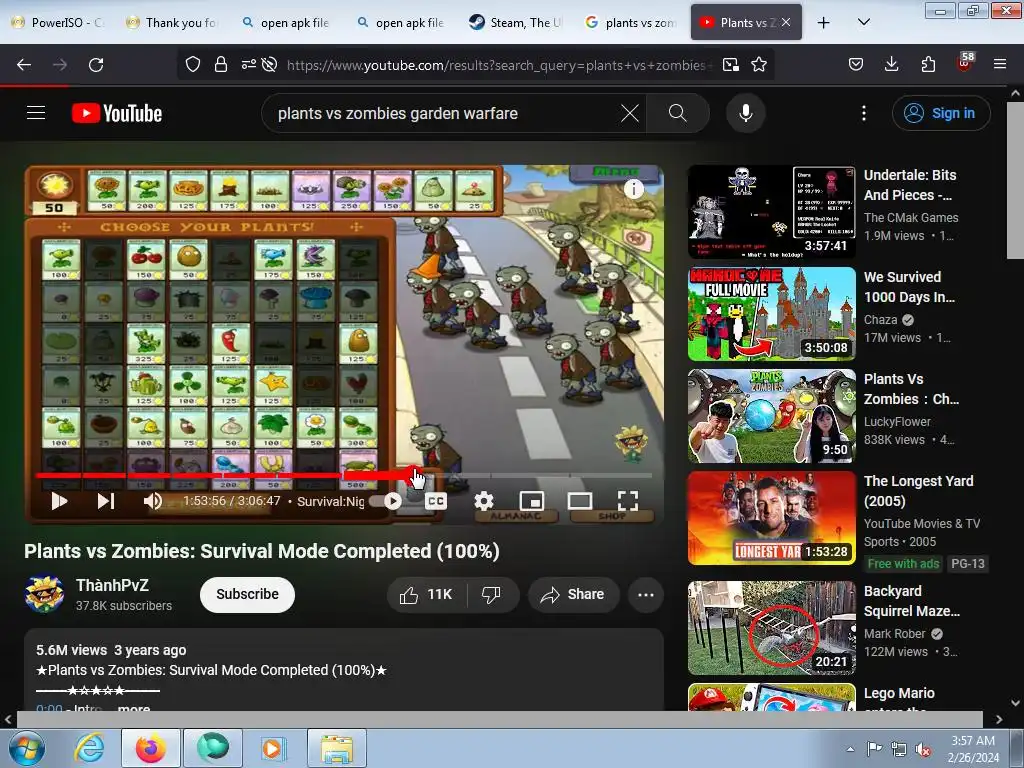The width and height of the screenshot is (1024, 768).
Task: Bookmark this page with the star
Action: (x=758, y=64)
